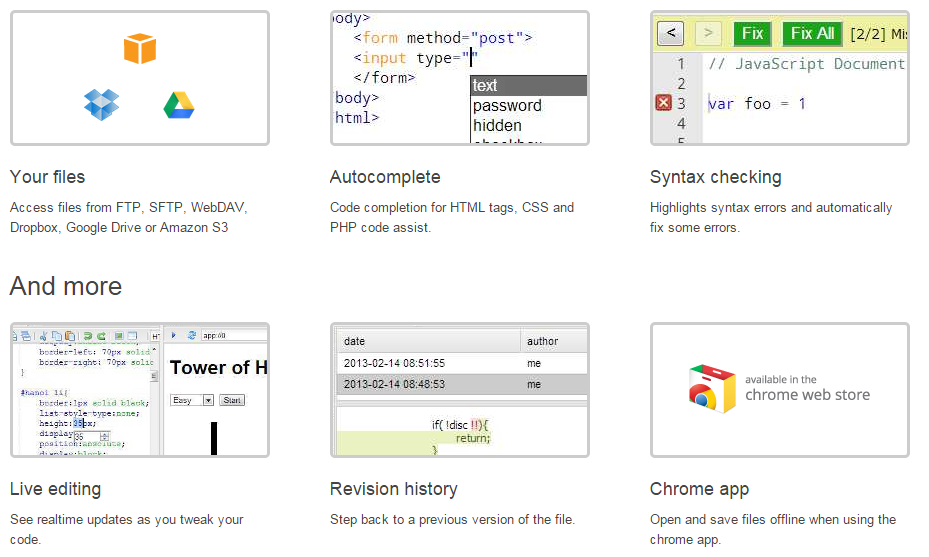Click the 'var foo = 1' code line

pyautogui.click(x=757, y=104)
